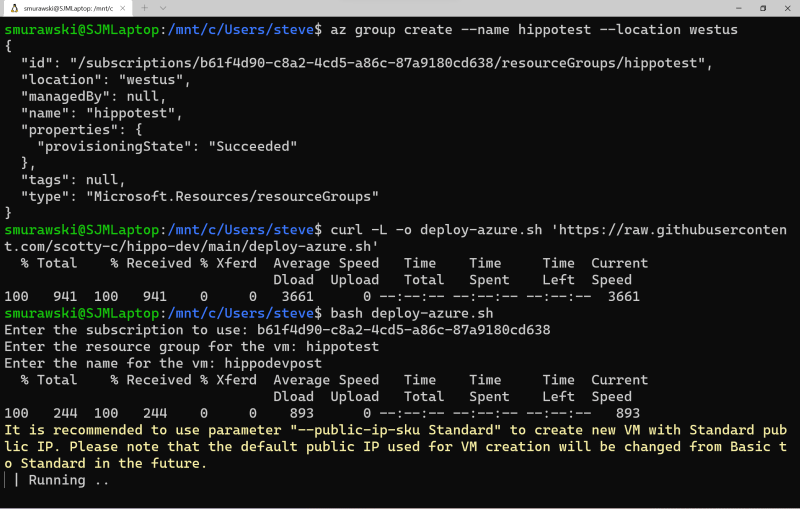Click the "name": "hippotest" line
Screen dimensions: 800x509
[101, 113]
